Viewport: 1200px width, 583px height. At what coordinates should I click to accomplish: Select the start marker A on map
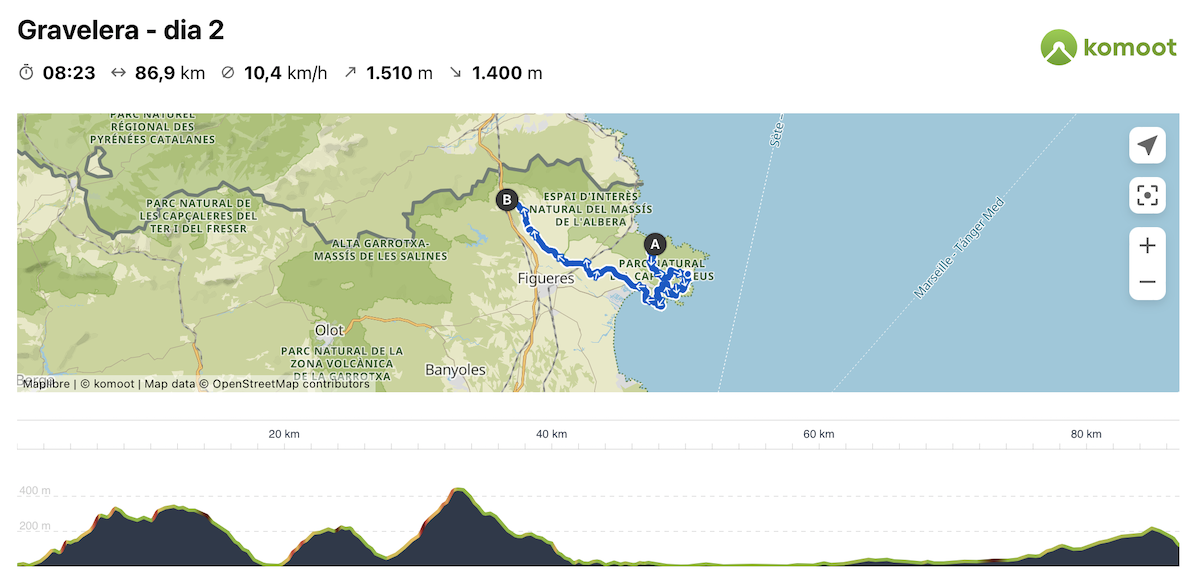coord(656,243)
